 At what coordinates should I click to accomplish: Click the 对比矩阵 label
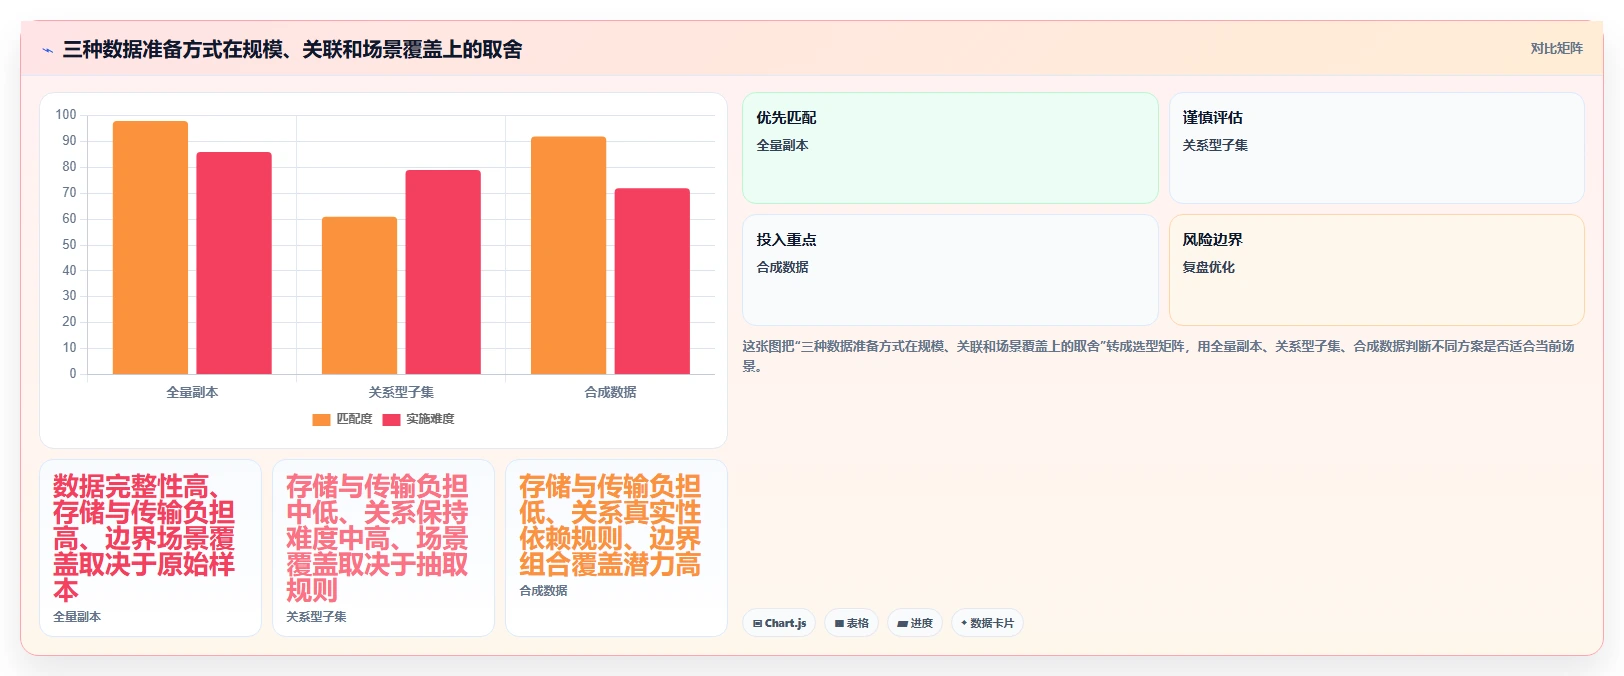point(1557,49)
